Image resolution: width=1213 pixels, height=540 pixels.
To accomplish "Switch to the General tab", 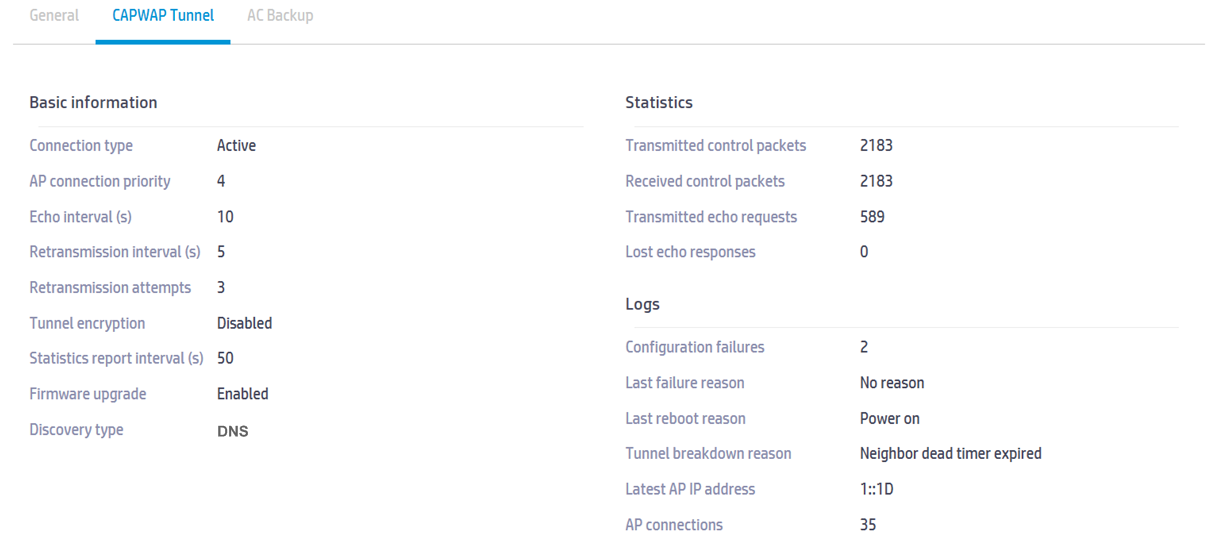I will (x=54, y=16).
